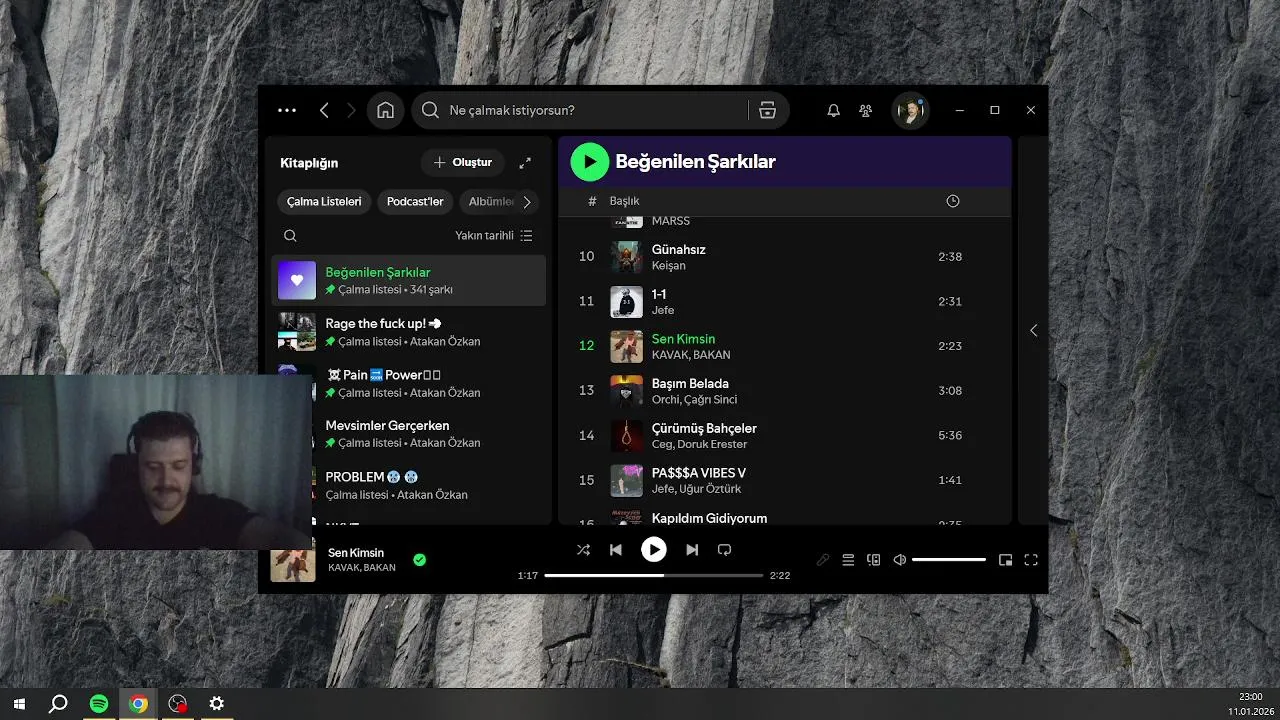Select the track Sen Kimsin in list
Viewport: 1280px width, 720px height.
(x=684, y=339)
